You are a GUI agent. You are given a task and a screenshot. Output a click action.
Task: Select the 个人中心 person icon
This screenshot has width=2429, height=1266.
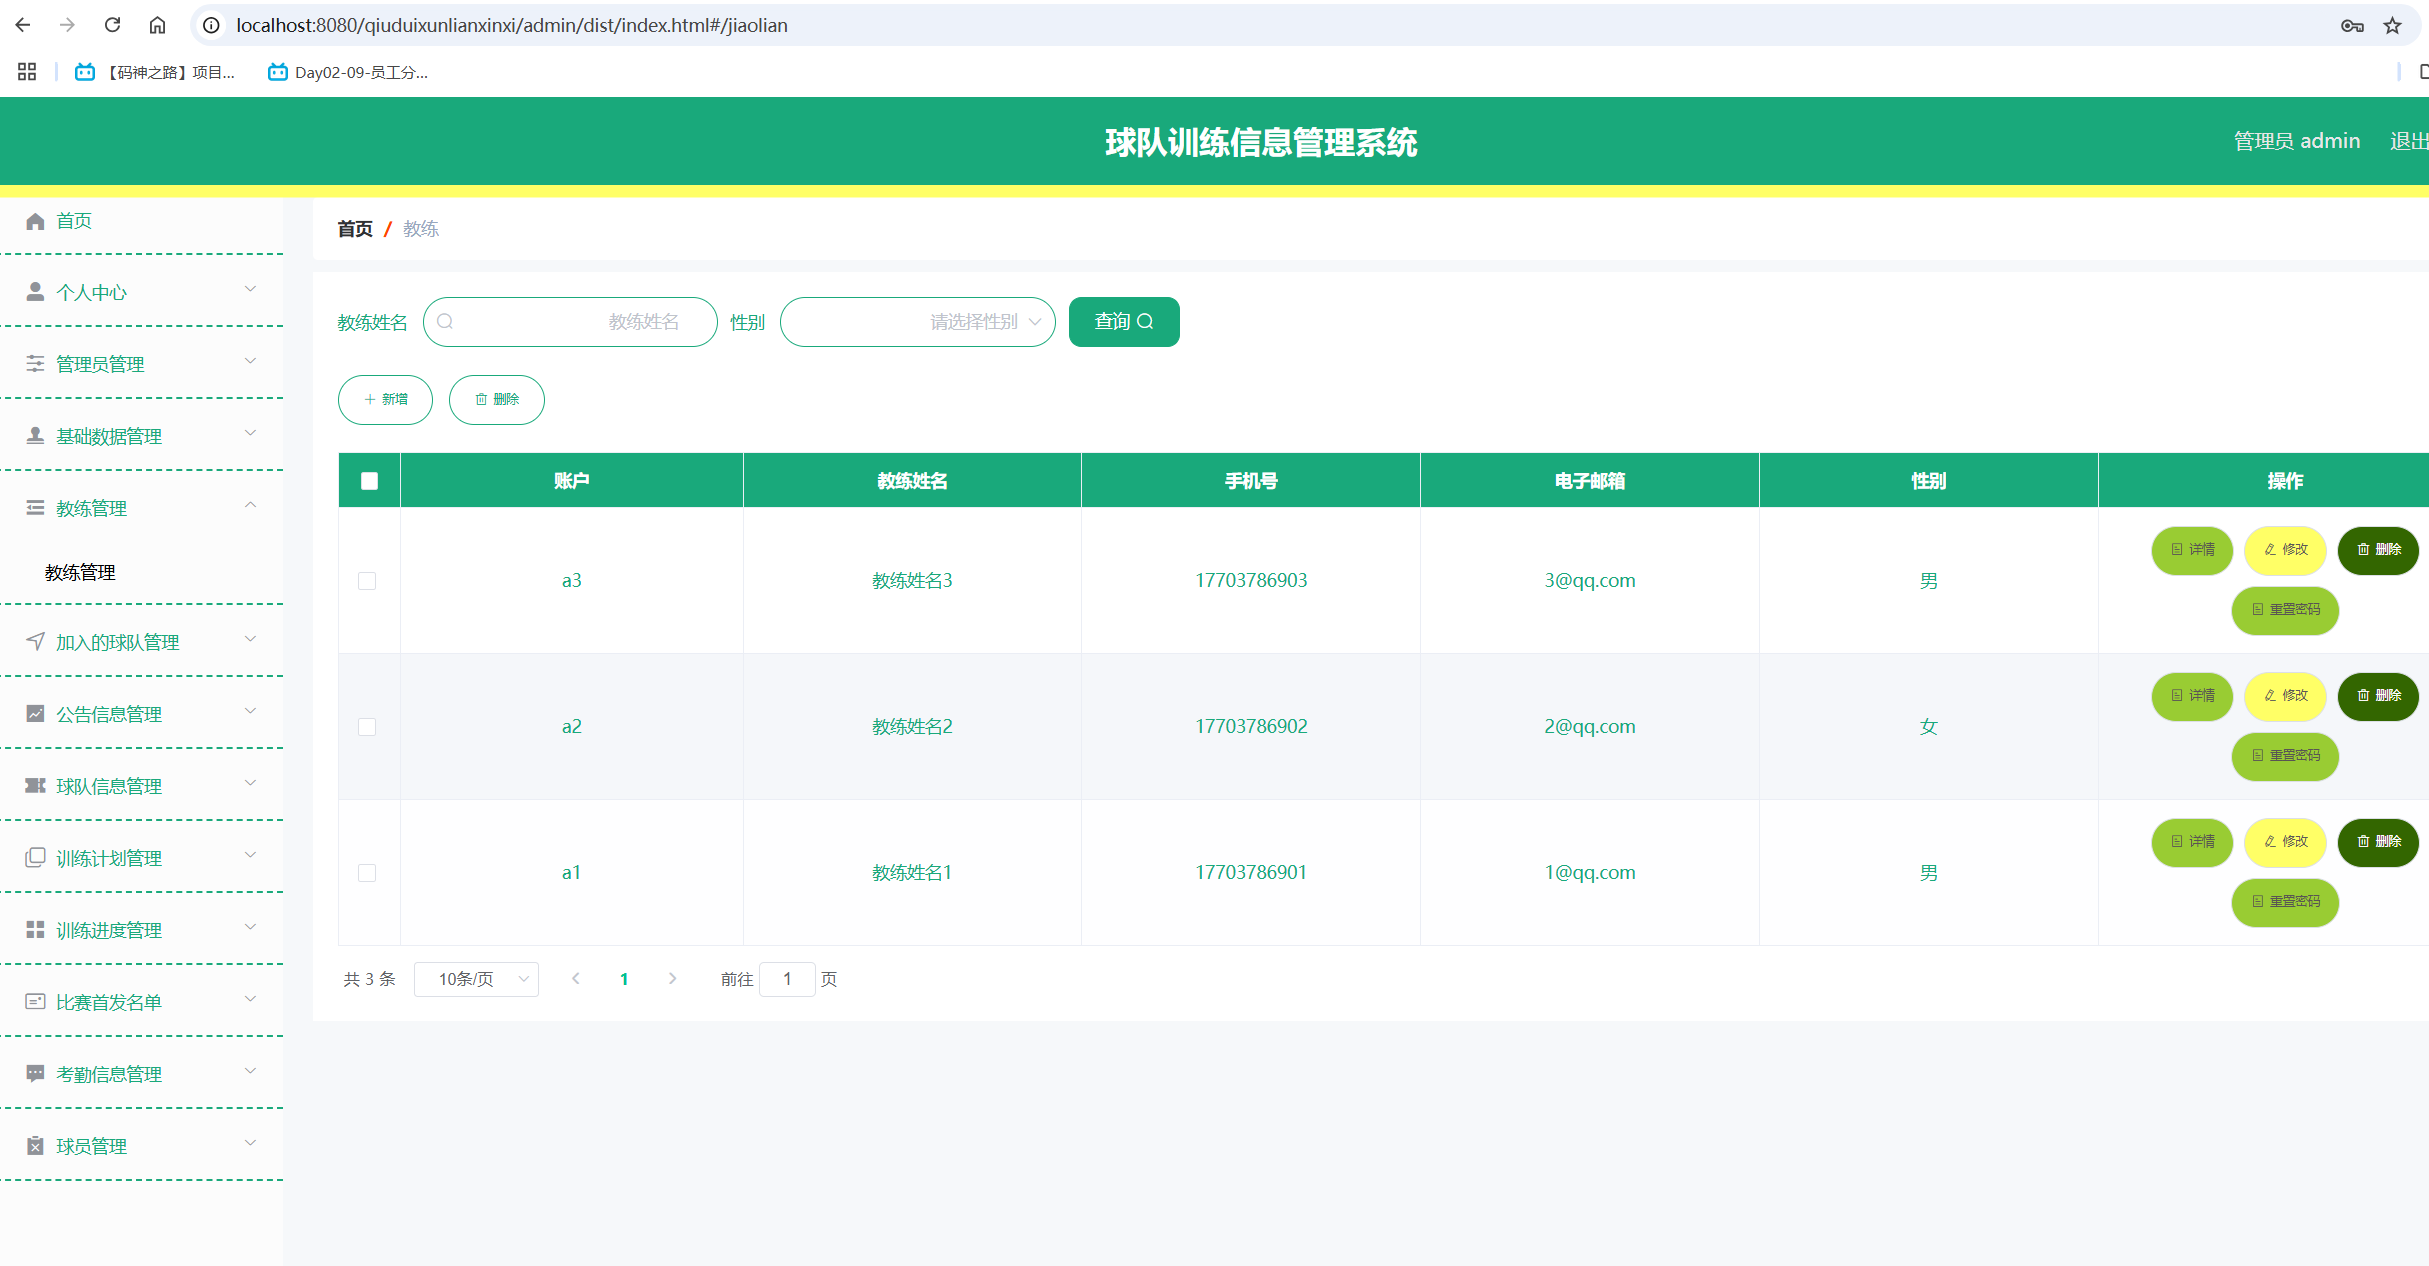coord(34,291)
